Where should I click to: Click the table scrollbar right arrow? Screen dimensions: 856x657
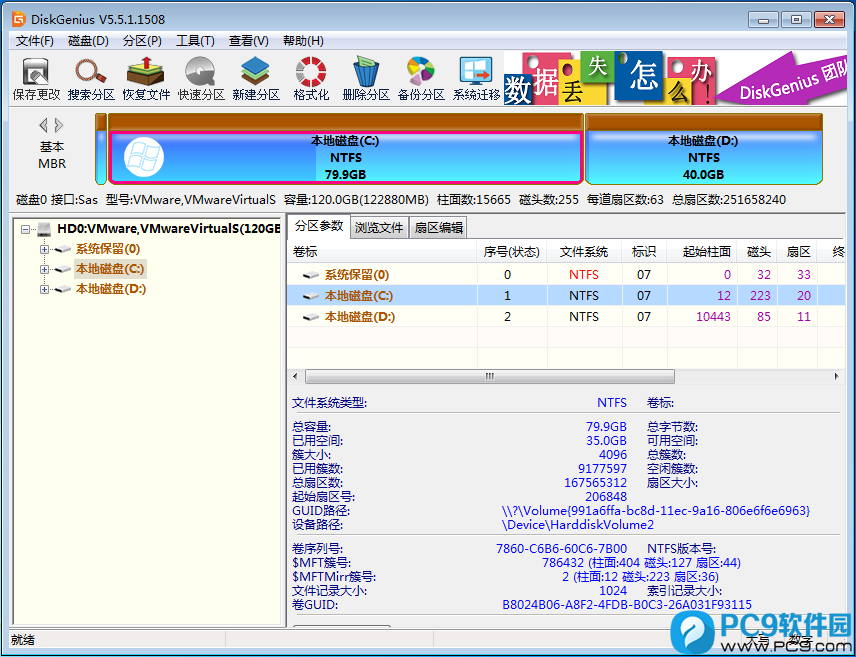pos(836,376)
